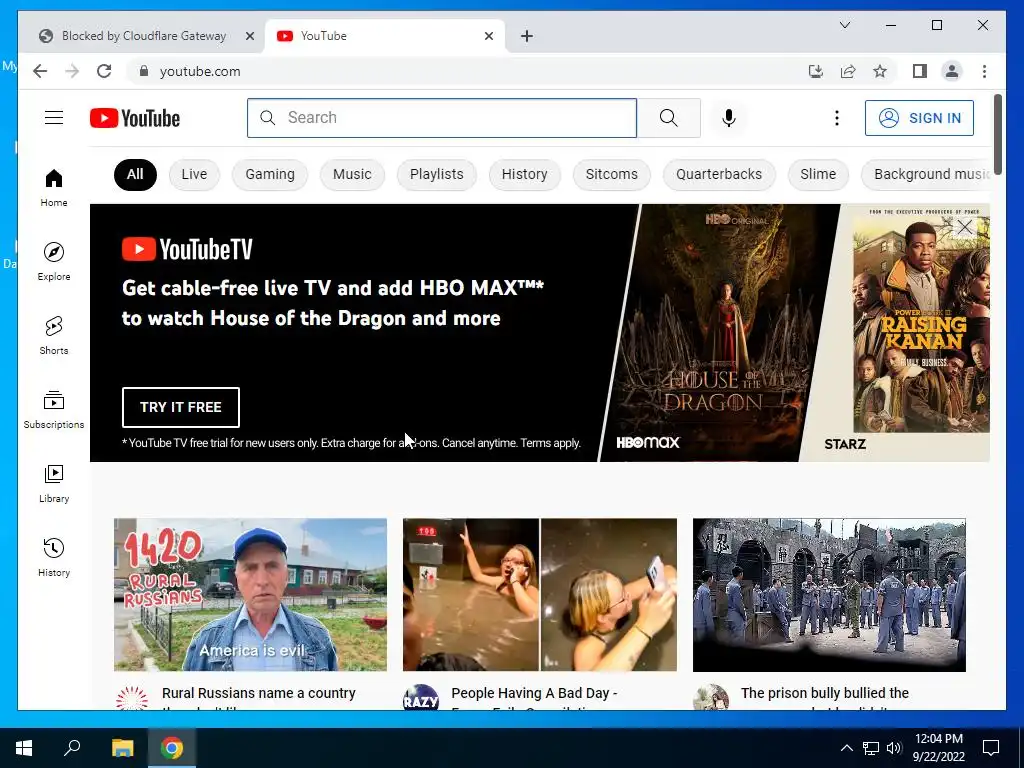Image resolution: width=1024 pixels, height=768 pixels.
Task: Select the Background music chip
Action: click(x=927, y=174)
